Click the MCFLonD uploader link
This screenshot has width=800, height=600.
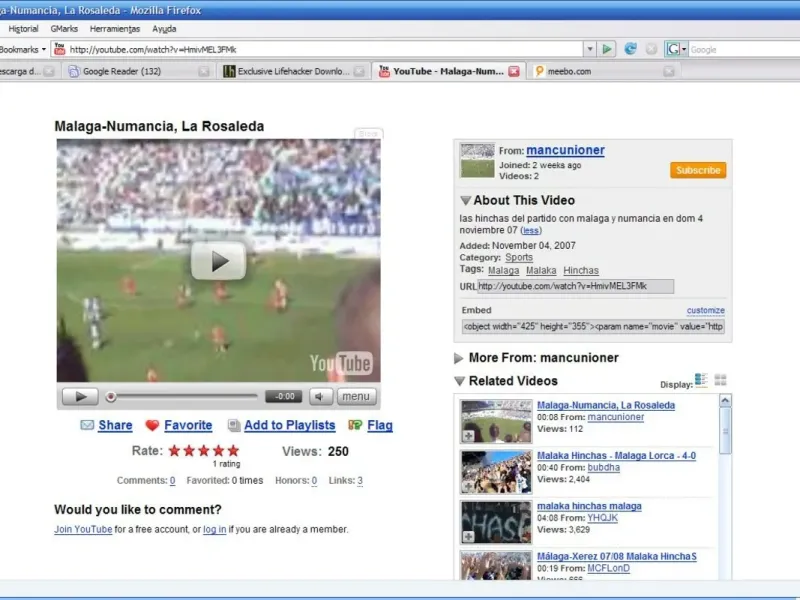coord(609,568)
